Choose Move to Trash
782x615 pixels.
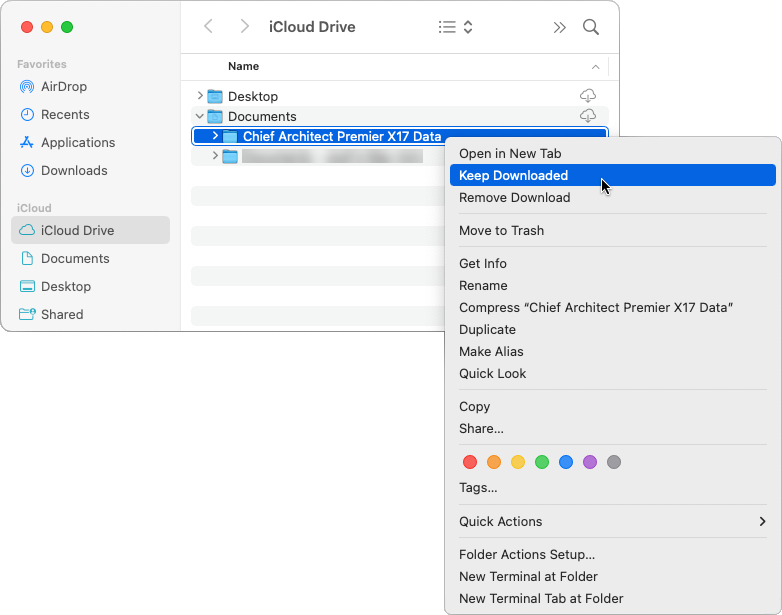(x=612, y=230)
